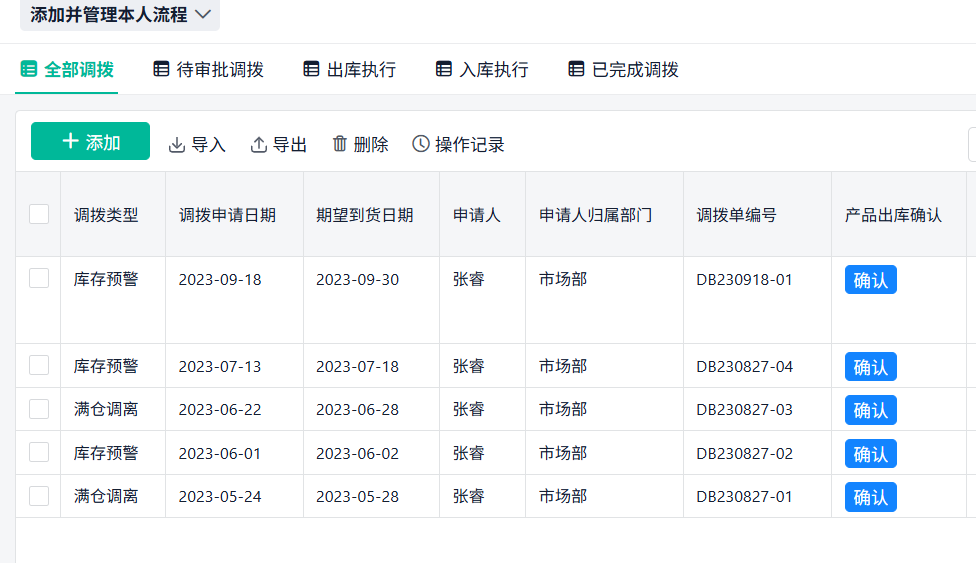Click 确认 button for DB230918-01
The height and width of the screenshot is (563, 976).
(x=870, y=280)
